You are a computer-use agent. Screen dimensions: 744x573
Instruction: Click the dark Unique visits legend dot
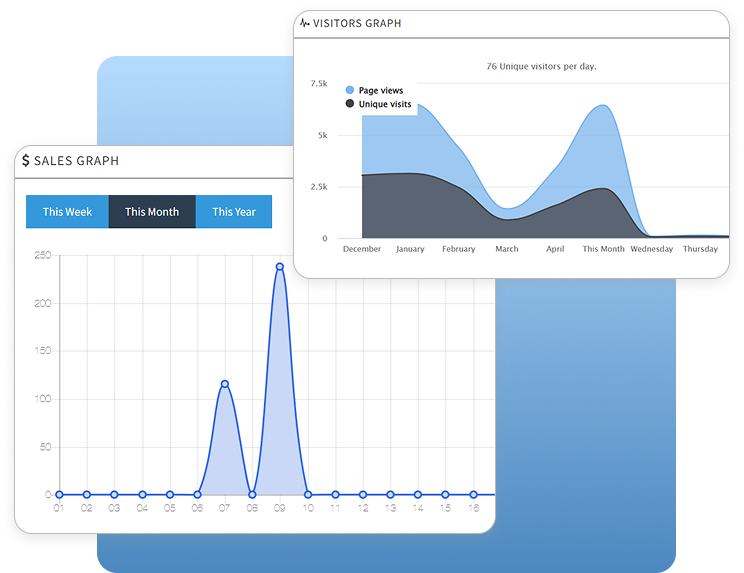click(350, 104)
